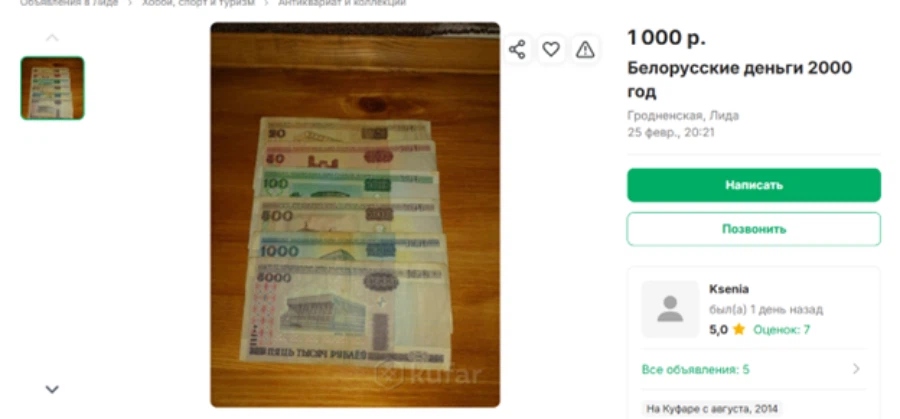Click the share icon
Screen dimensions: 900x419
[x=517, y=49]
